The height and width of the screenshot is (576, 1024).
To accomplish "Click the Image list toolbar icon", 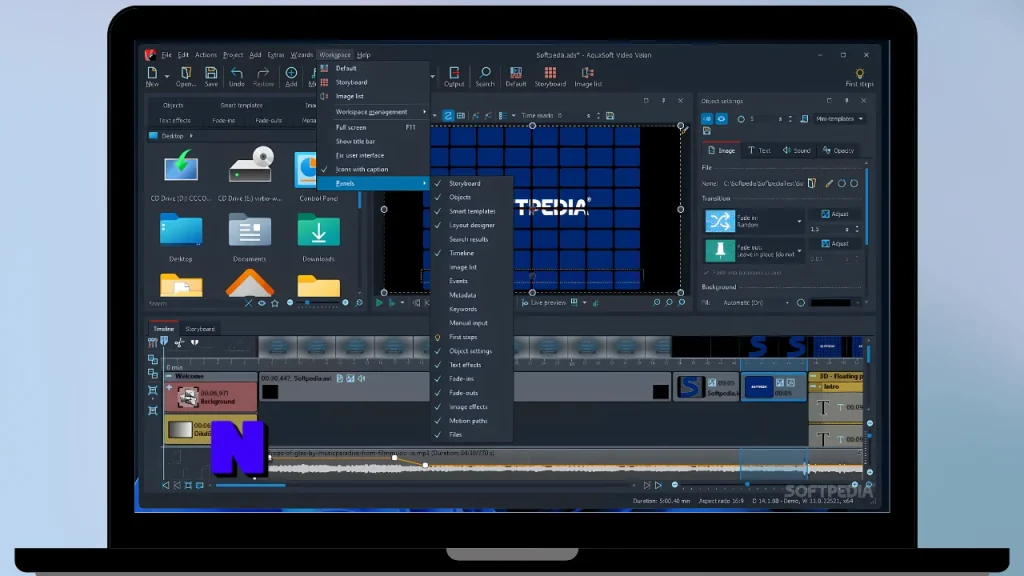I will (x=588, y=73).
